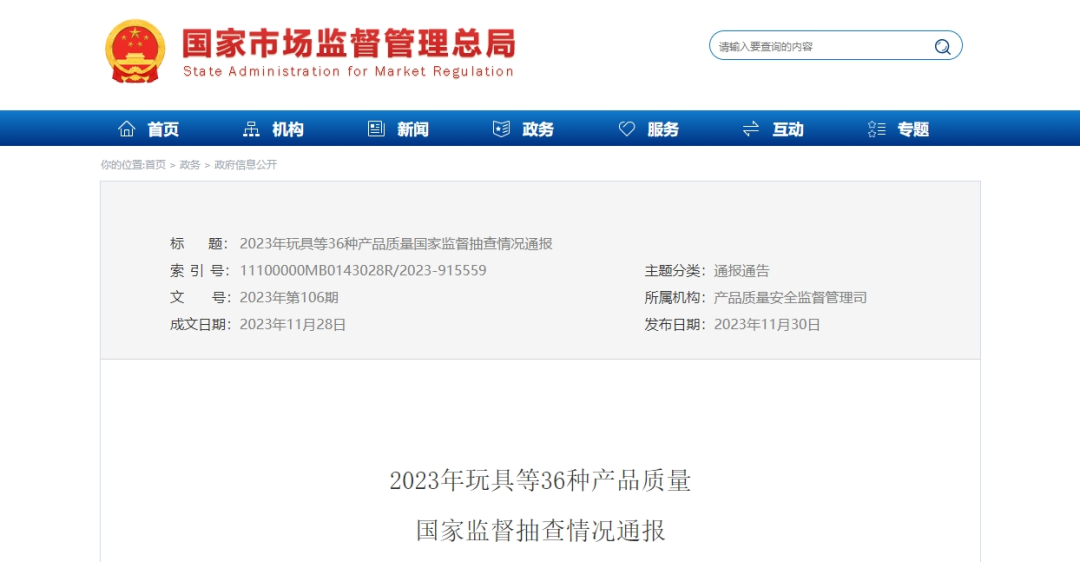
Task: Go to the 服务 navigation section
Action: (x=663, y=129)
